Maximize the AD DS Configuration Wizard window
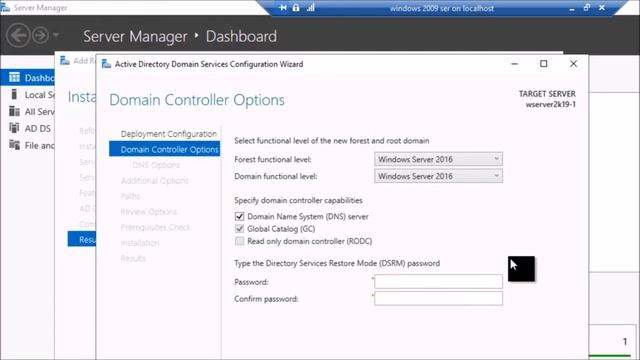This screenshot has height=360, width=640. (x=544, y=64)
